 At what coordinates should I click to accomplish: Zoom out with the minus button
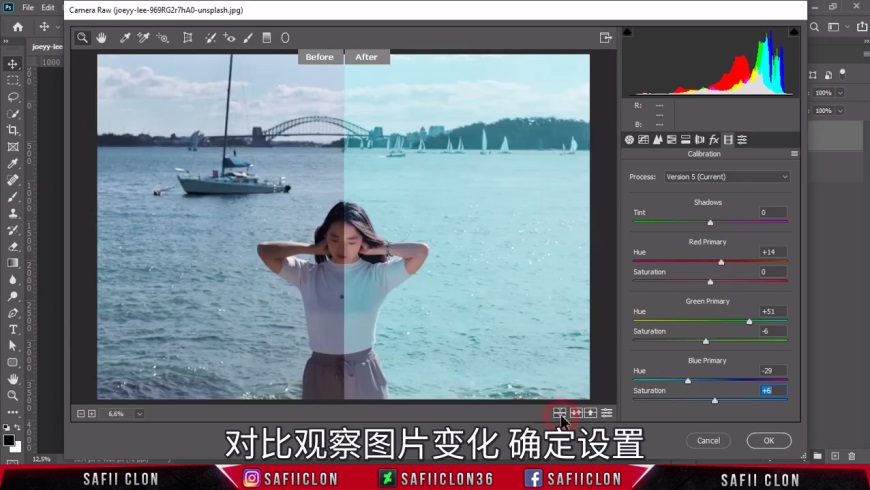coord(81,414)
